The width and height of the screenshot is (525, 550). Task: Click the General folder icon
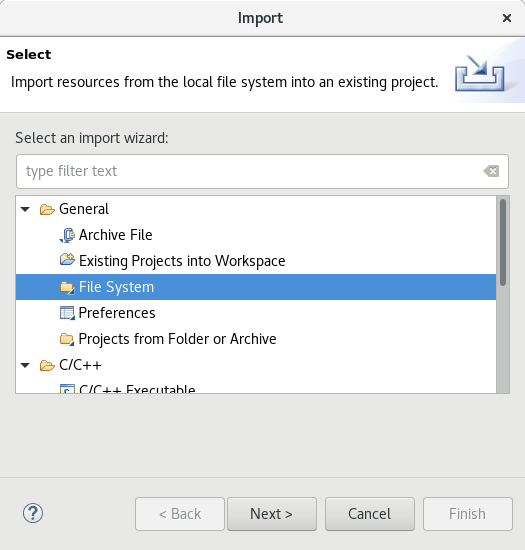tap(47, 209)
